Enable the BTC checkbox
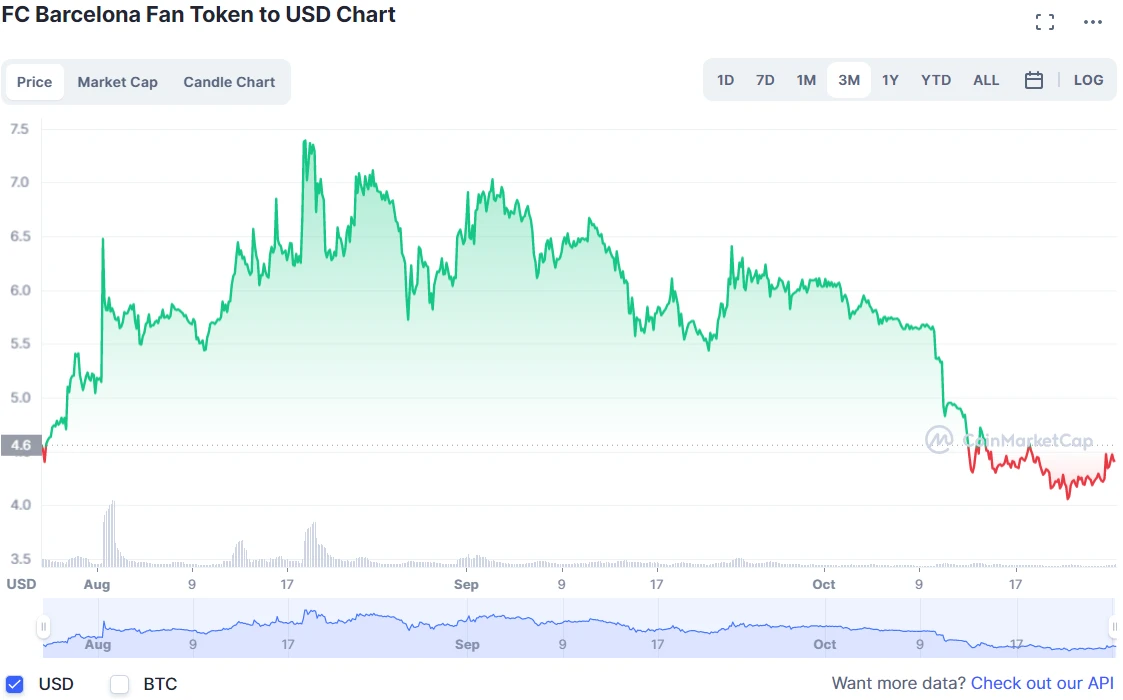This screenshot has height=700, width=1123. coord(119,684)
